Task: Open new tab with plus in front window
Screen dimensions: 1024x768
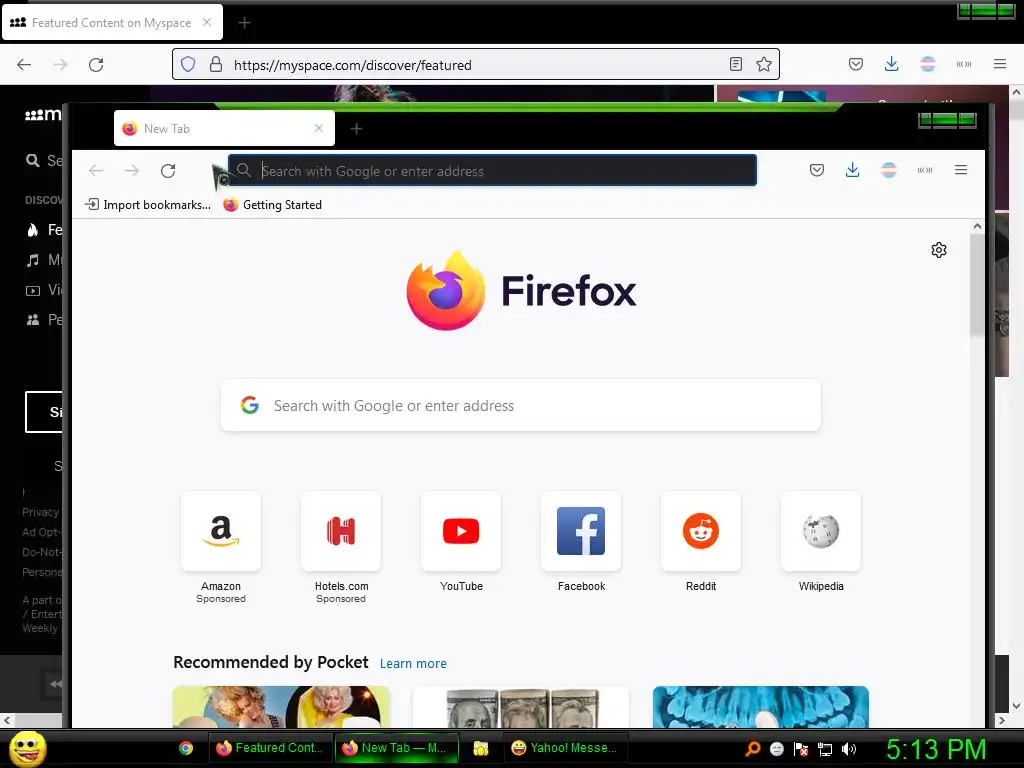Action: coord(356,129)
